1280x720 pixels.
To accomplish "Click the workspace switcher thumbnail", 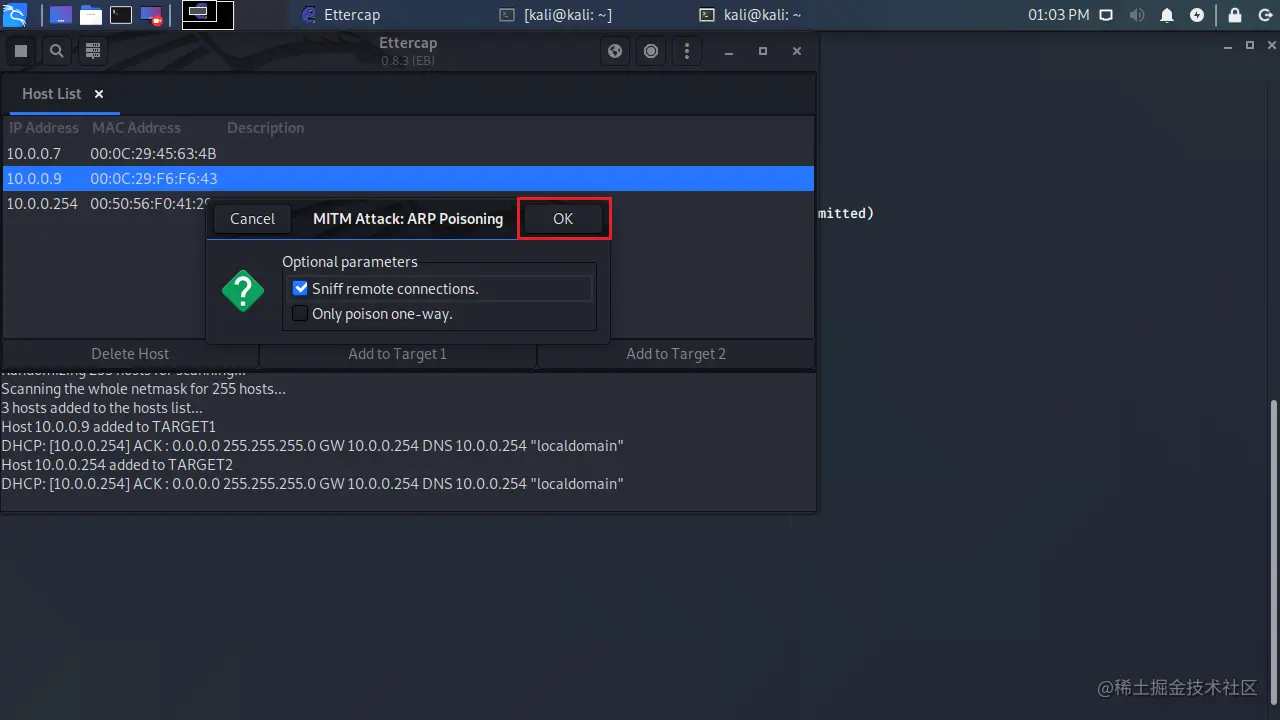I will click(208, 15).
